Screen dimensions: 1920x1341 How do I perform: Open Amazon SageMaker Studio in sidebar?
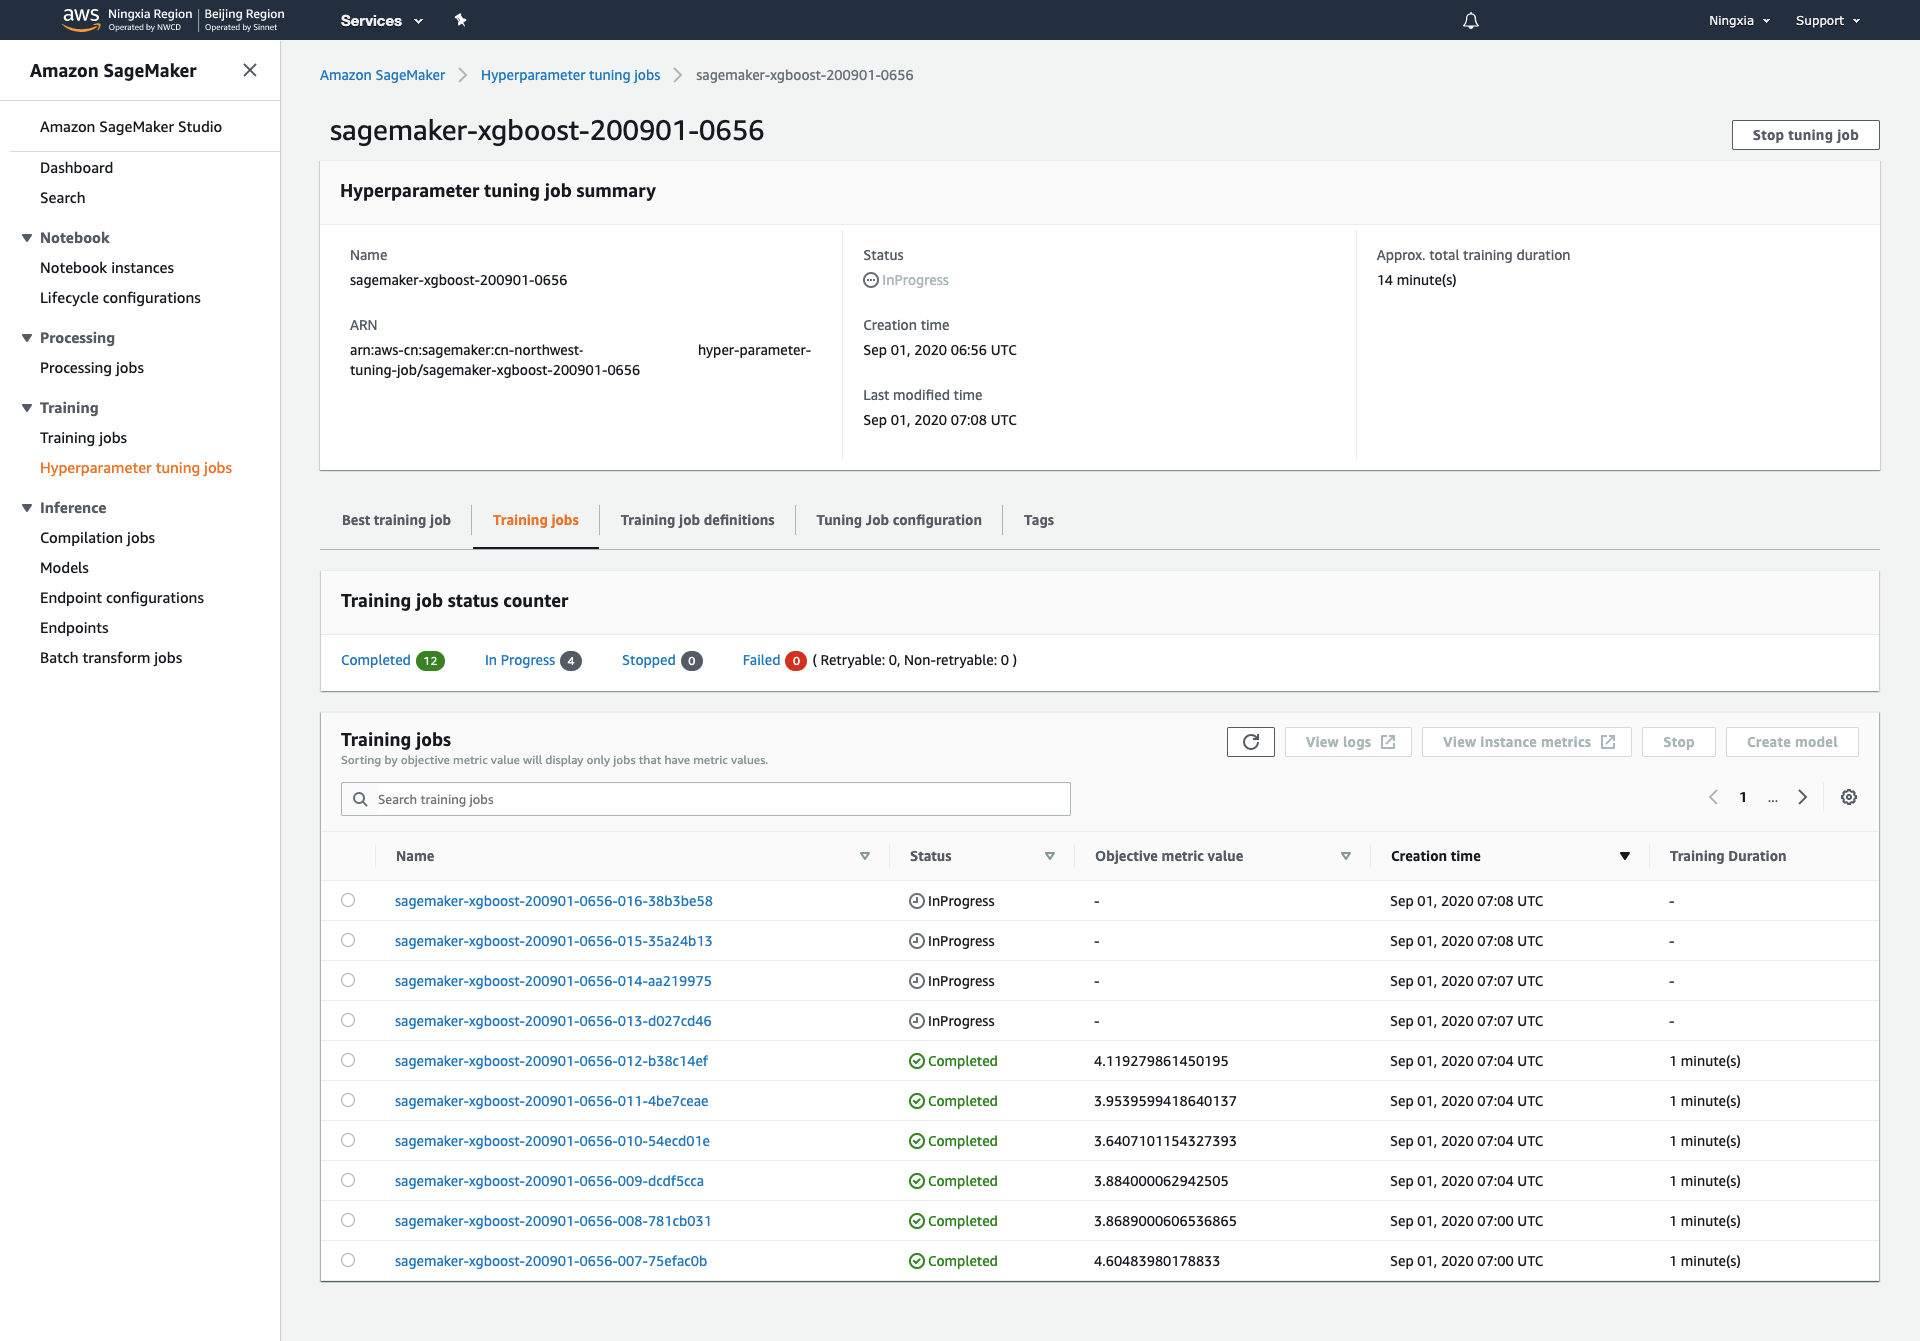pyautogui.click(x=131, y=127)
